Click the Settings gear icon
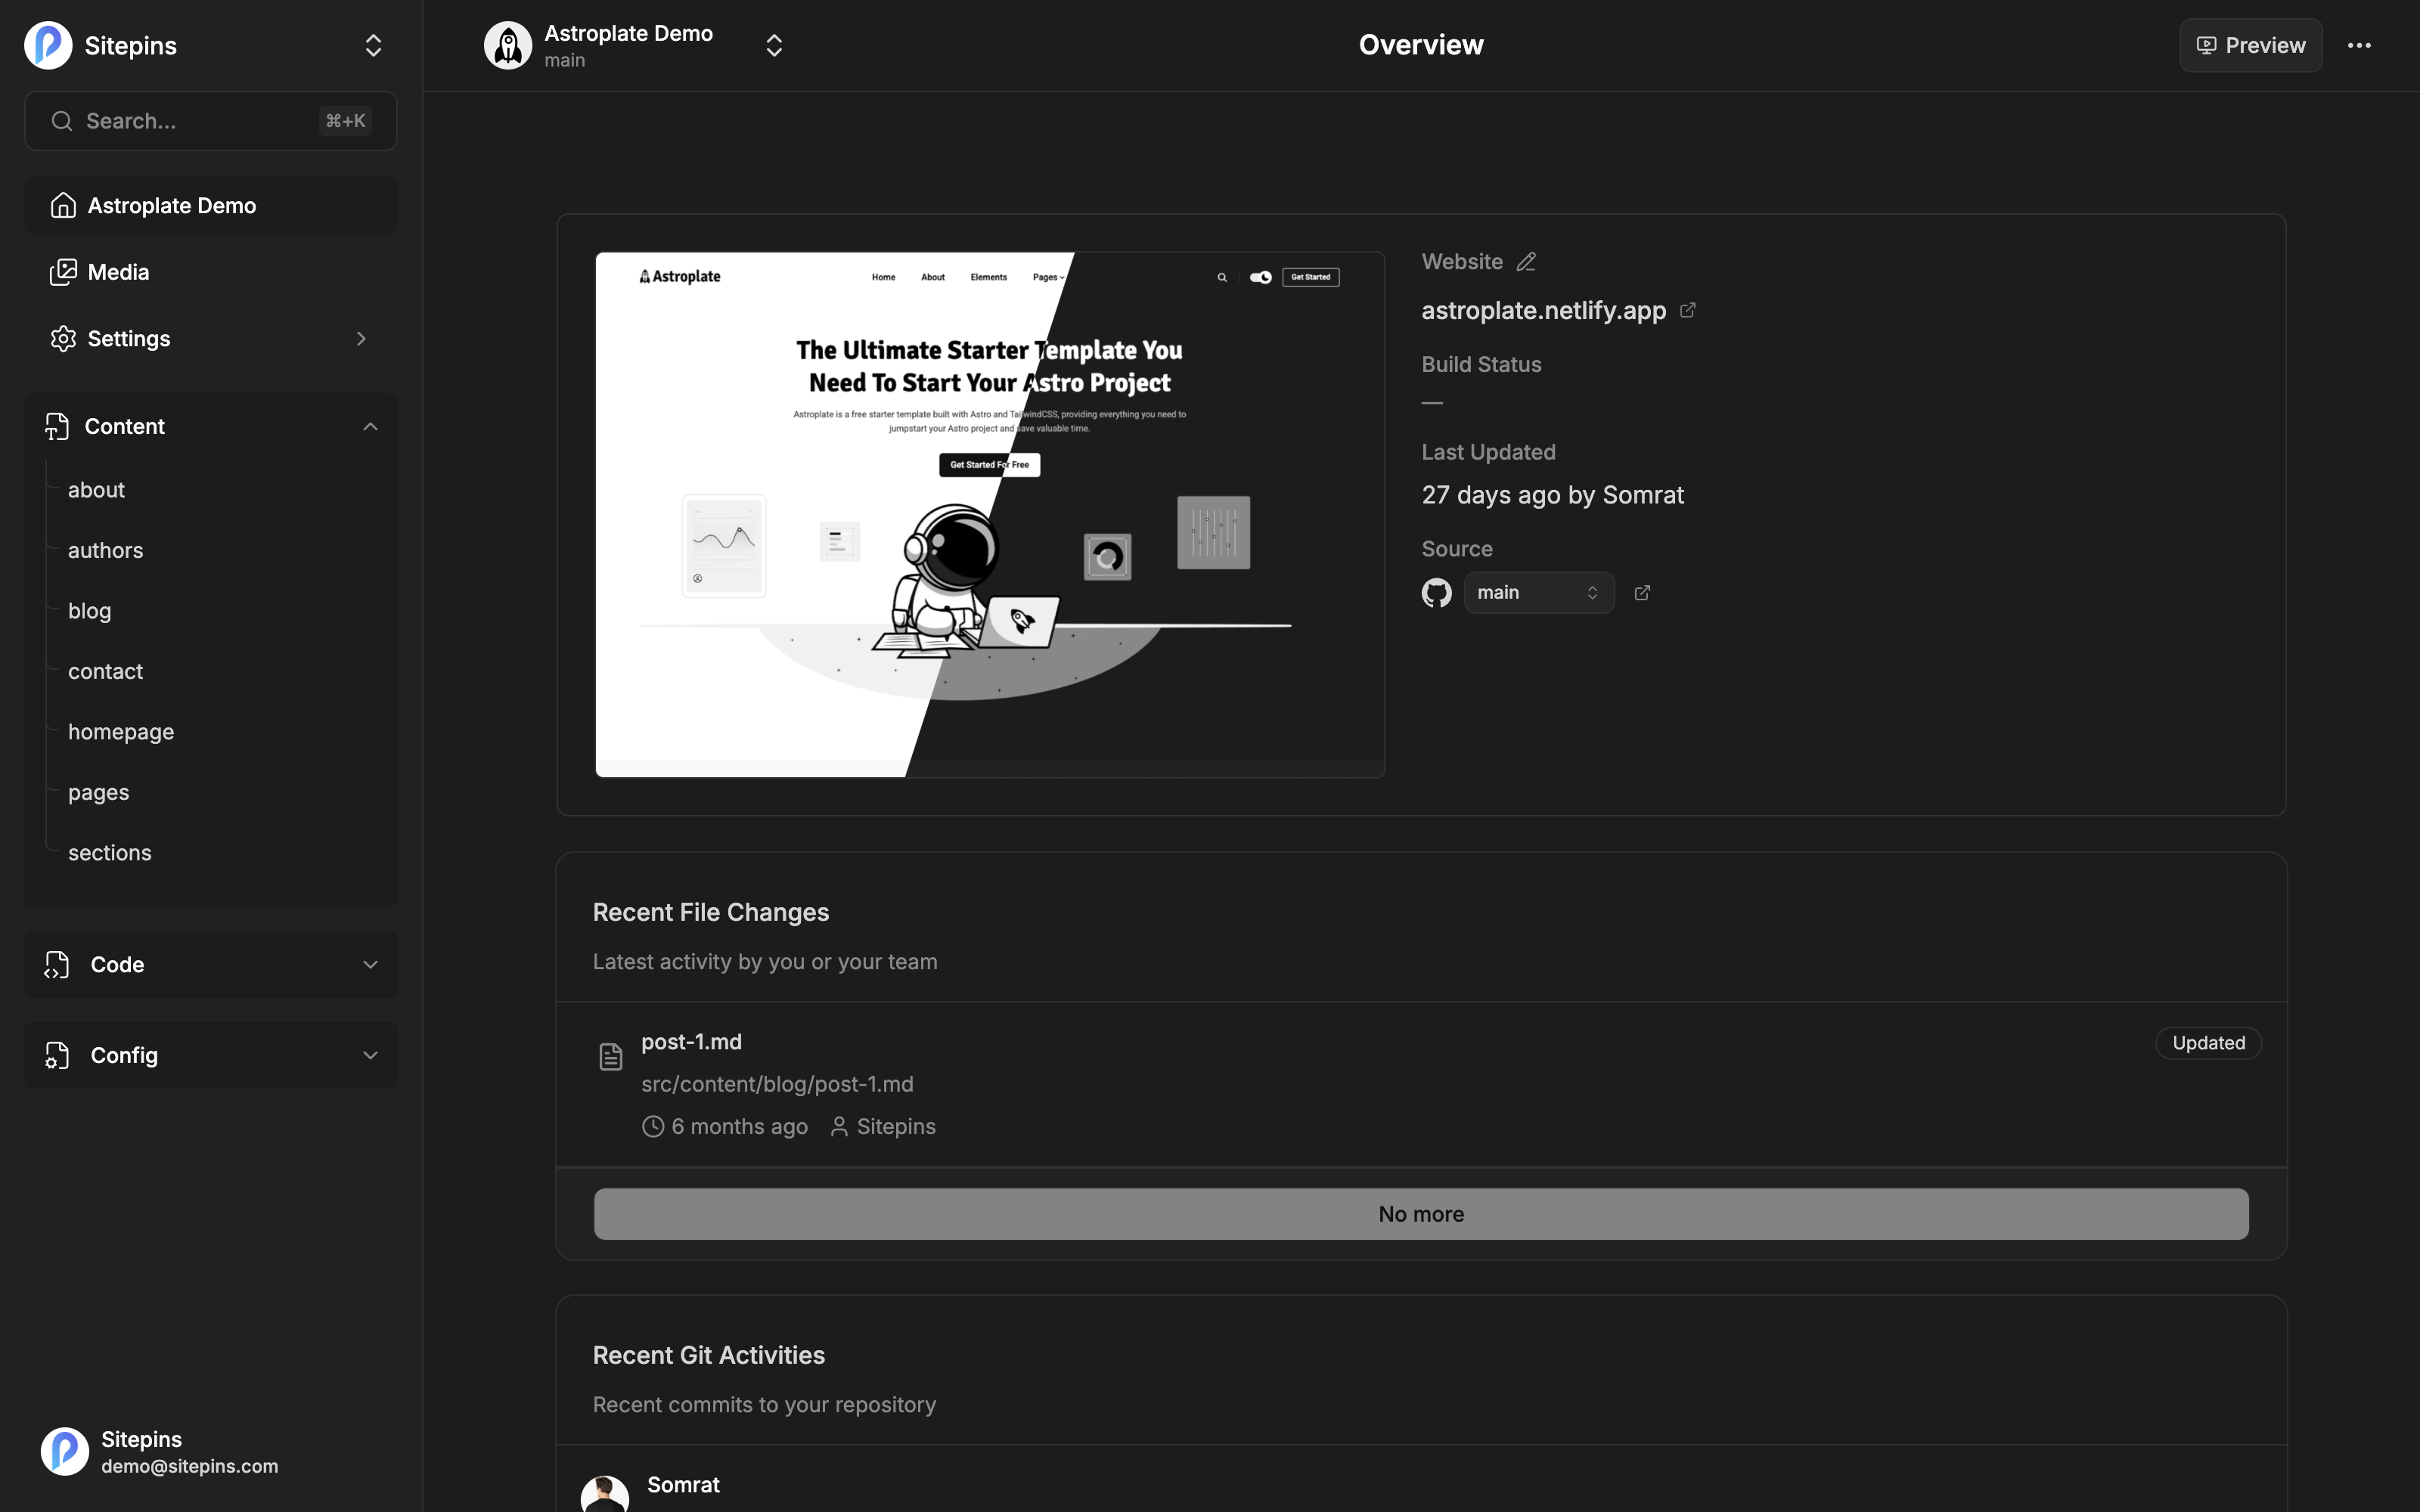The width and height of the screenshot is (2420, 1512). coord(63,339)
